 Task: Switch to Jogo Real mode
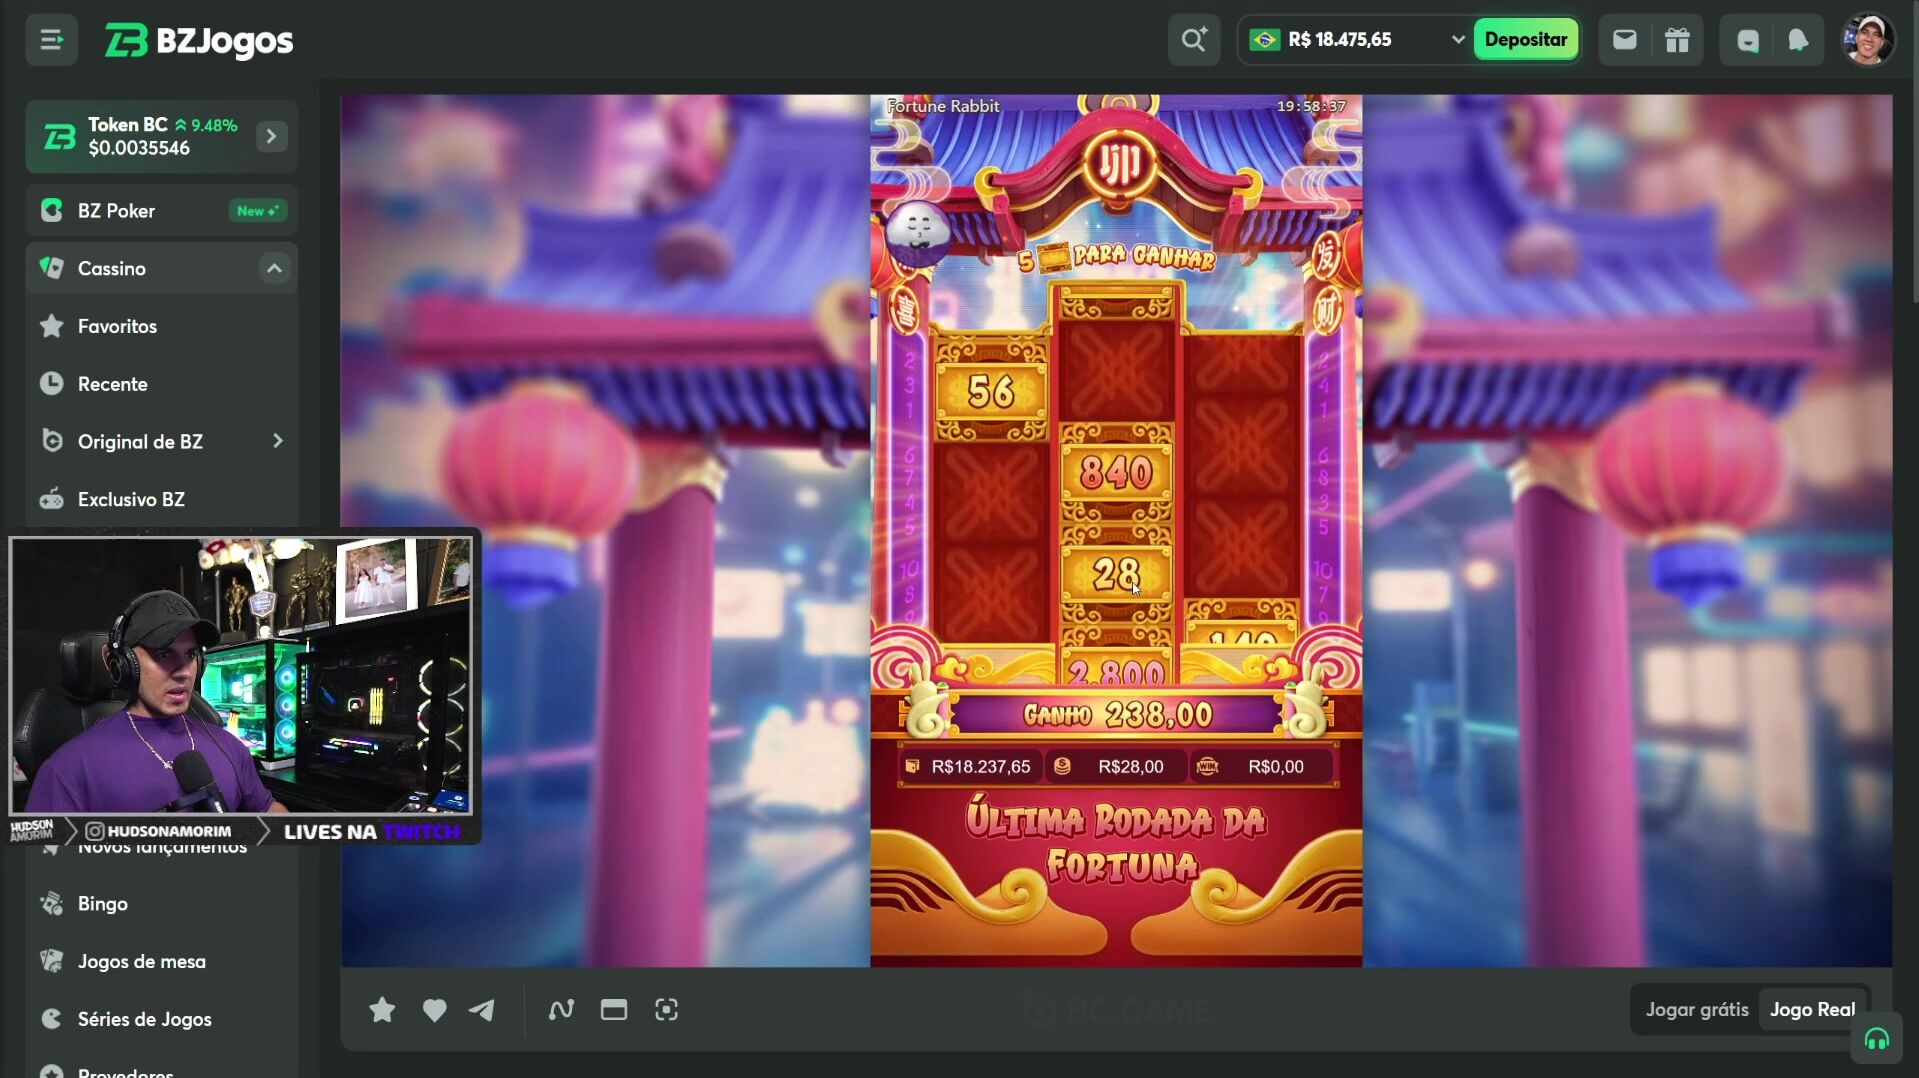[1812, 1009]
